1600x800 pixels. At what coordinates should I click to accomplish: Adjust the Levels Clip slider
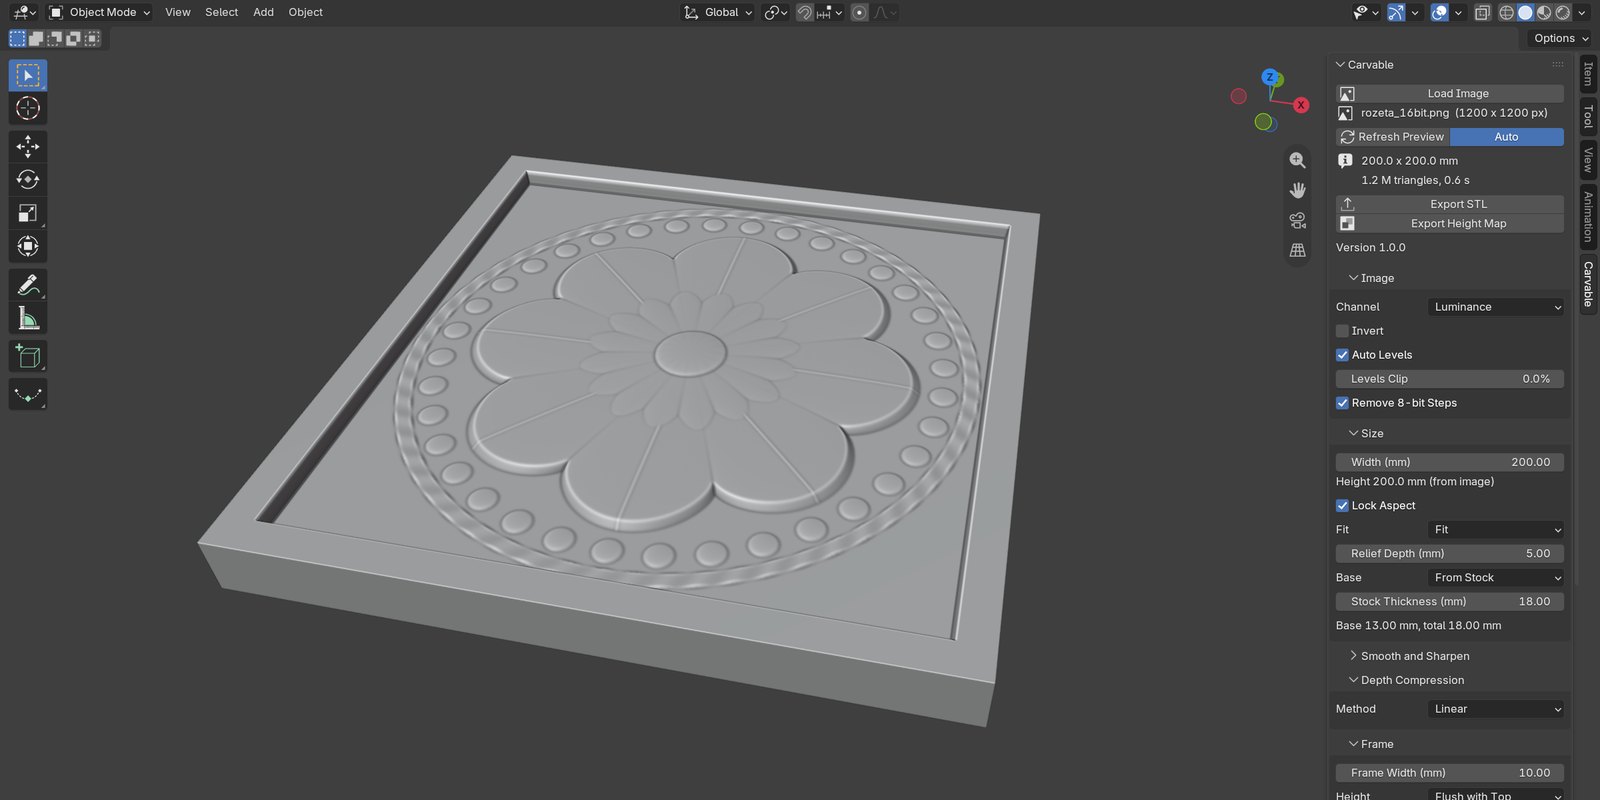1450,379
